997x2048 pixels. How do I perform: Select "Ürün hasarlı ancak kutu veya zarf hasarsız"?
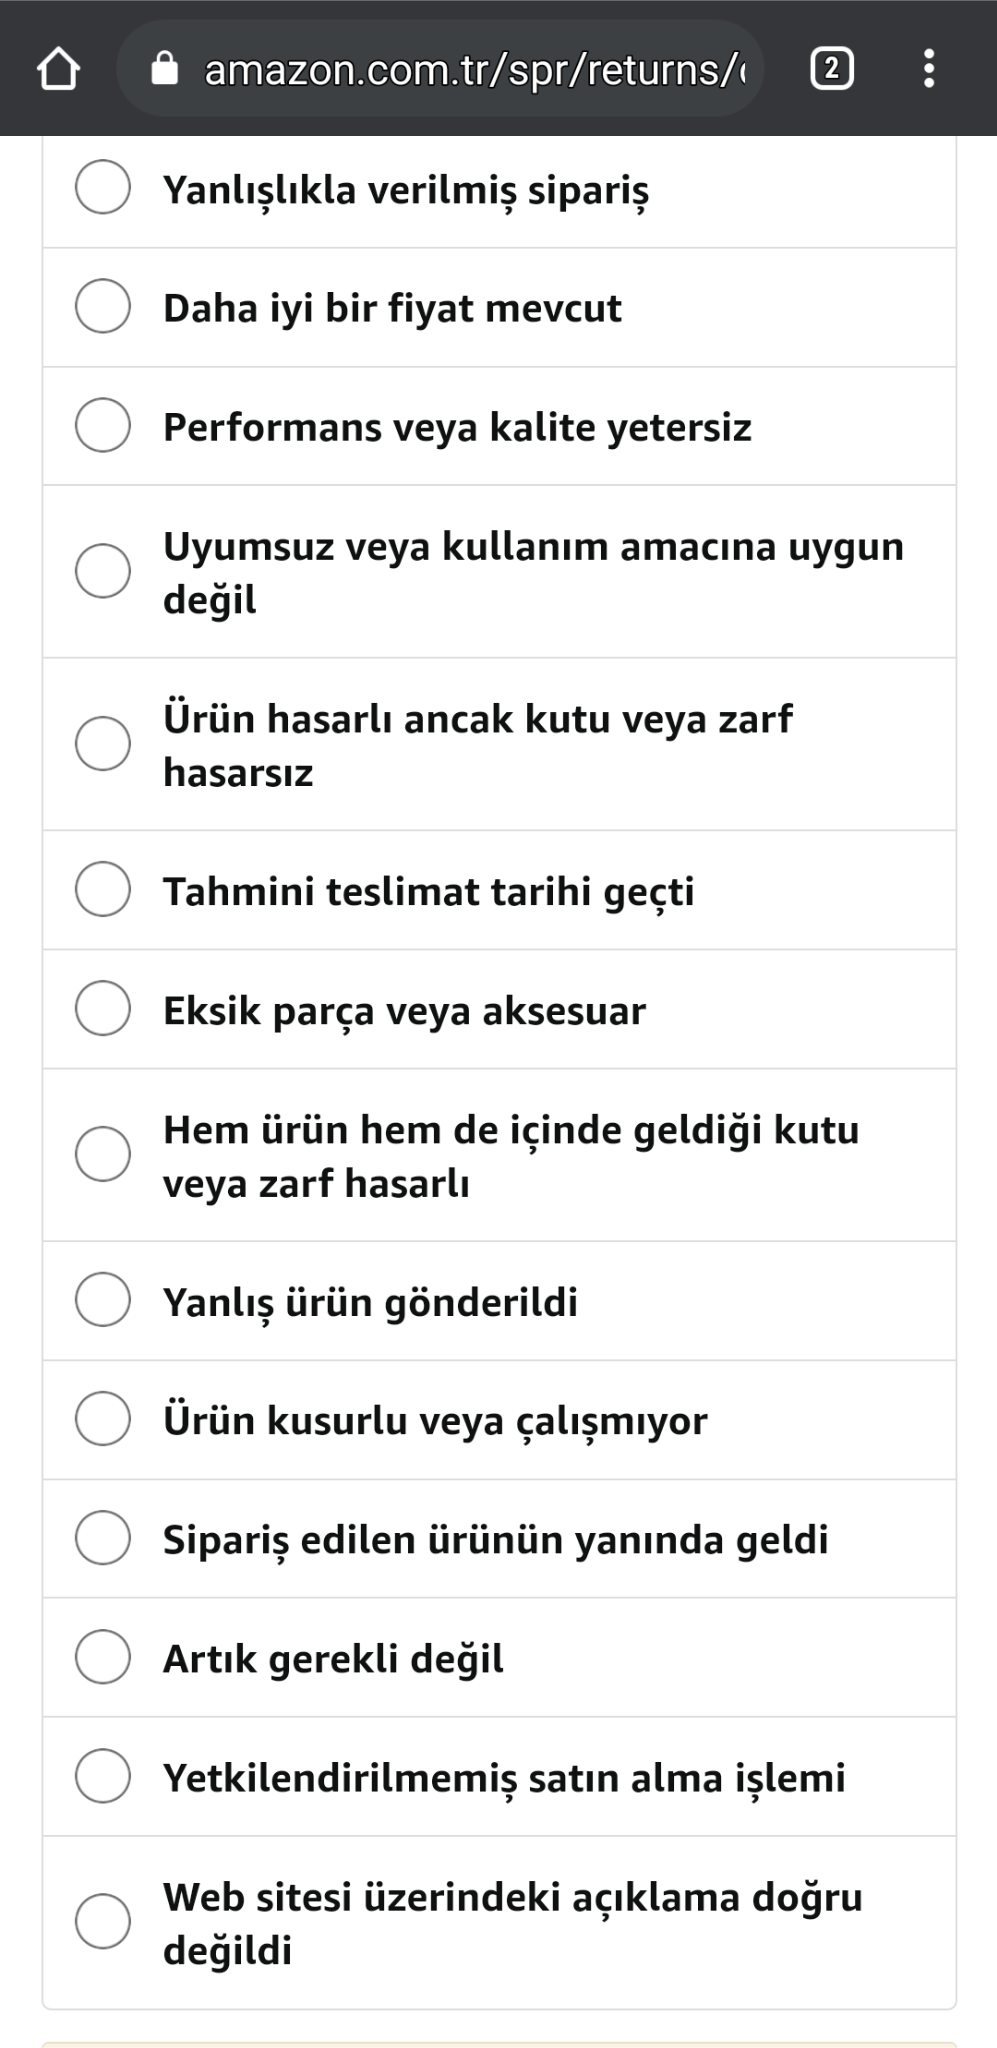(x=103, y=743)
